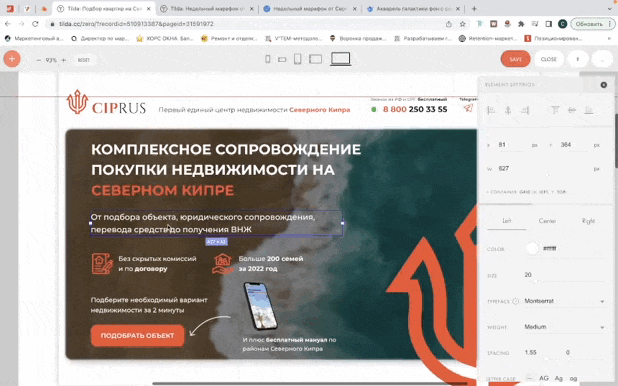
Task: Set text alignment to Center
Action: (x=547, y=221)
